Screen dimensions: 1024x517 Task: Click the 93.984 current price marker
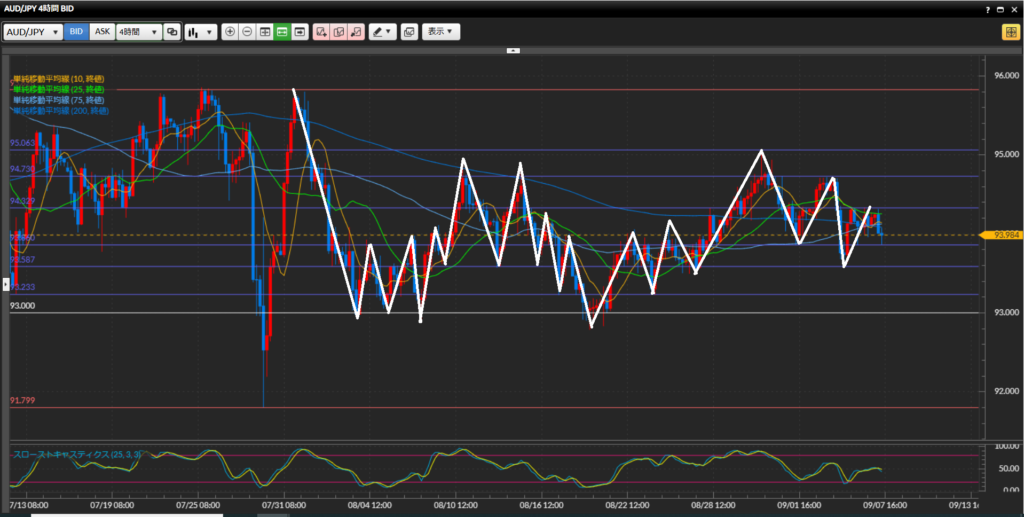pyautogui.click(x=1004, y=235)
